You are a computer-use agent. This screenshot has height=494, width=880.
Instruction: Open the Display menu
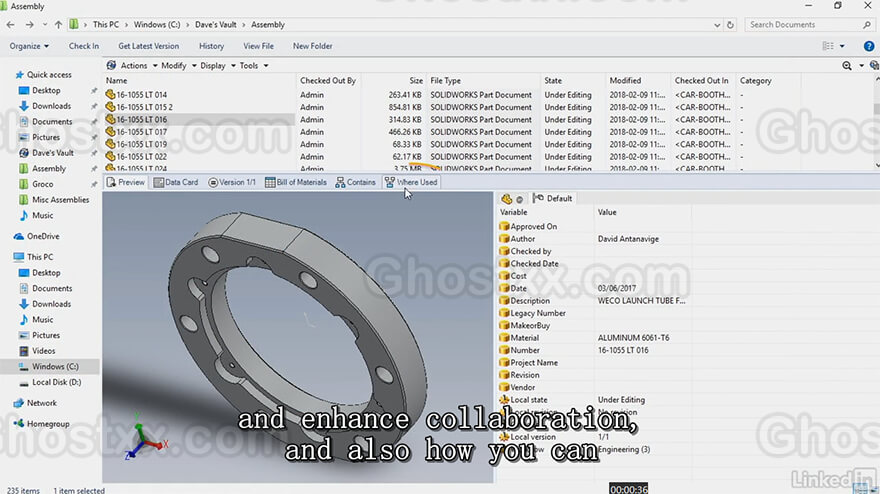(x=218, y=66)
